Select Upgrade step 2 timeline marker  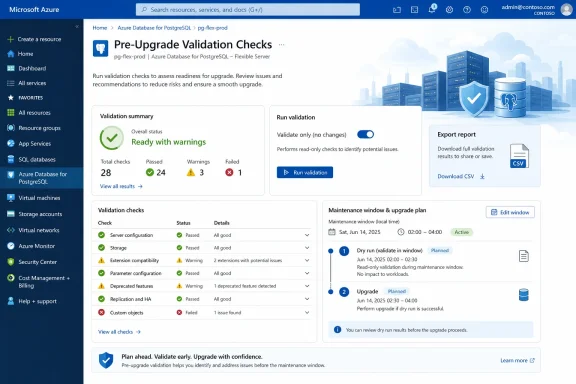point(344,292)
